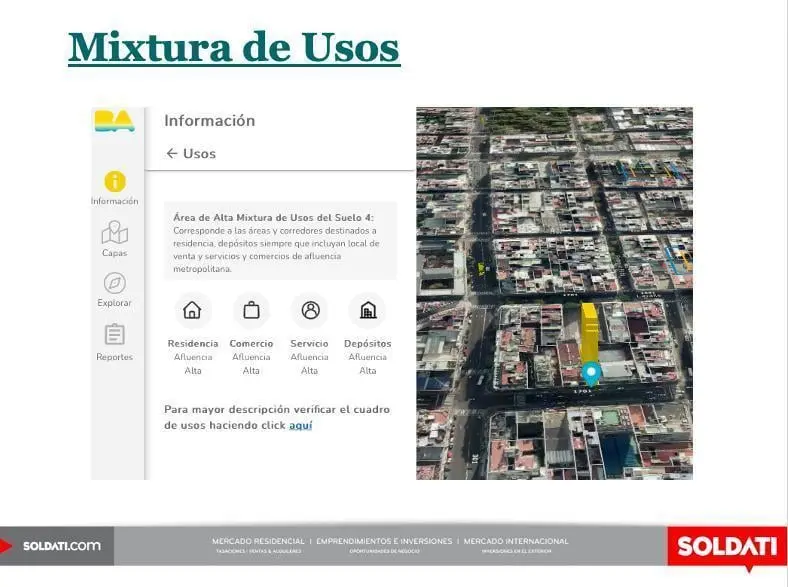
Task: Click the BA city logo
Action: 114,121
